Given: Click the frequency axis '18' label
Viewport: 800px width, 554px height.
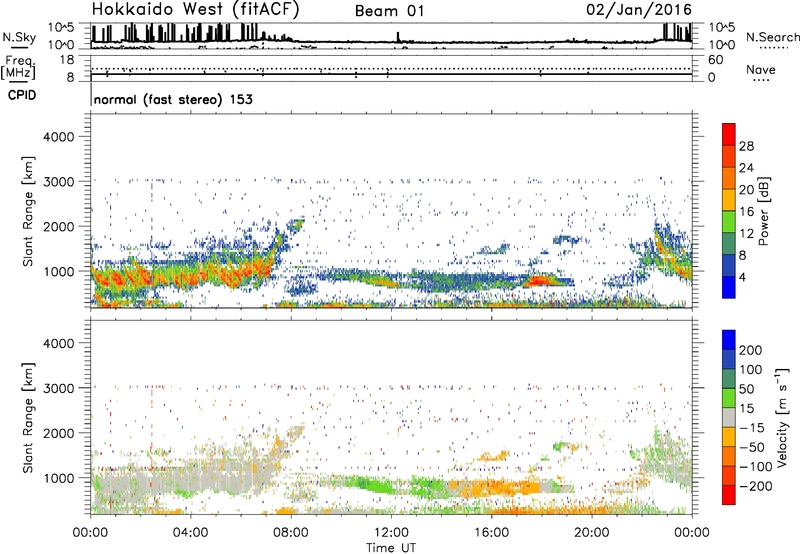Looking at the screenshot, I should click(x=67, y=60).
